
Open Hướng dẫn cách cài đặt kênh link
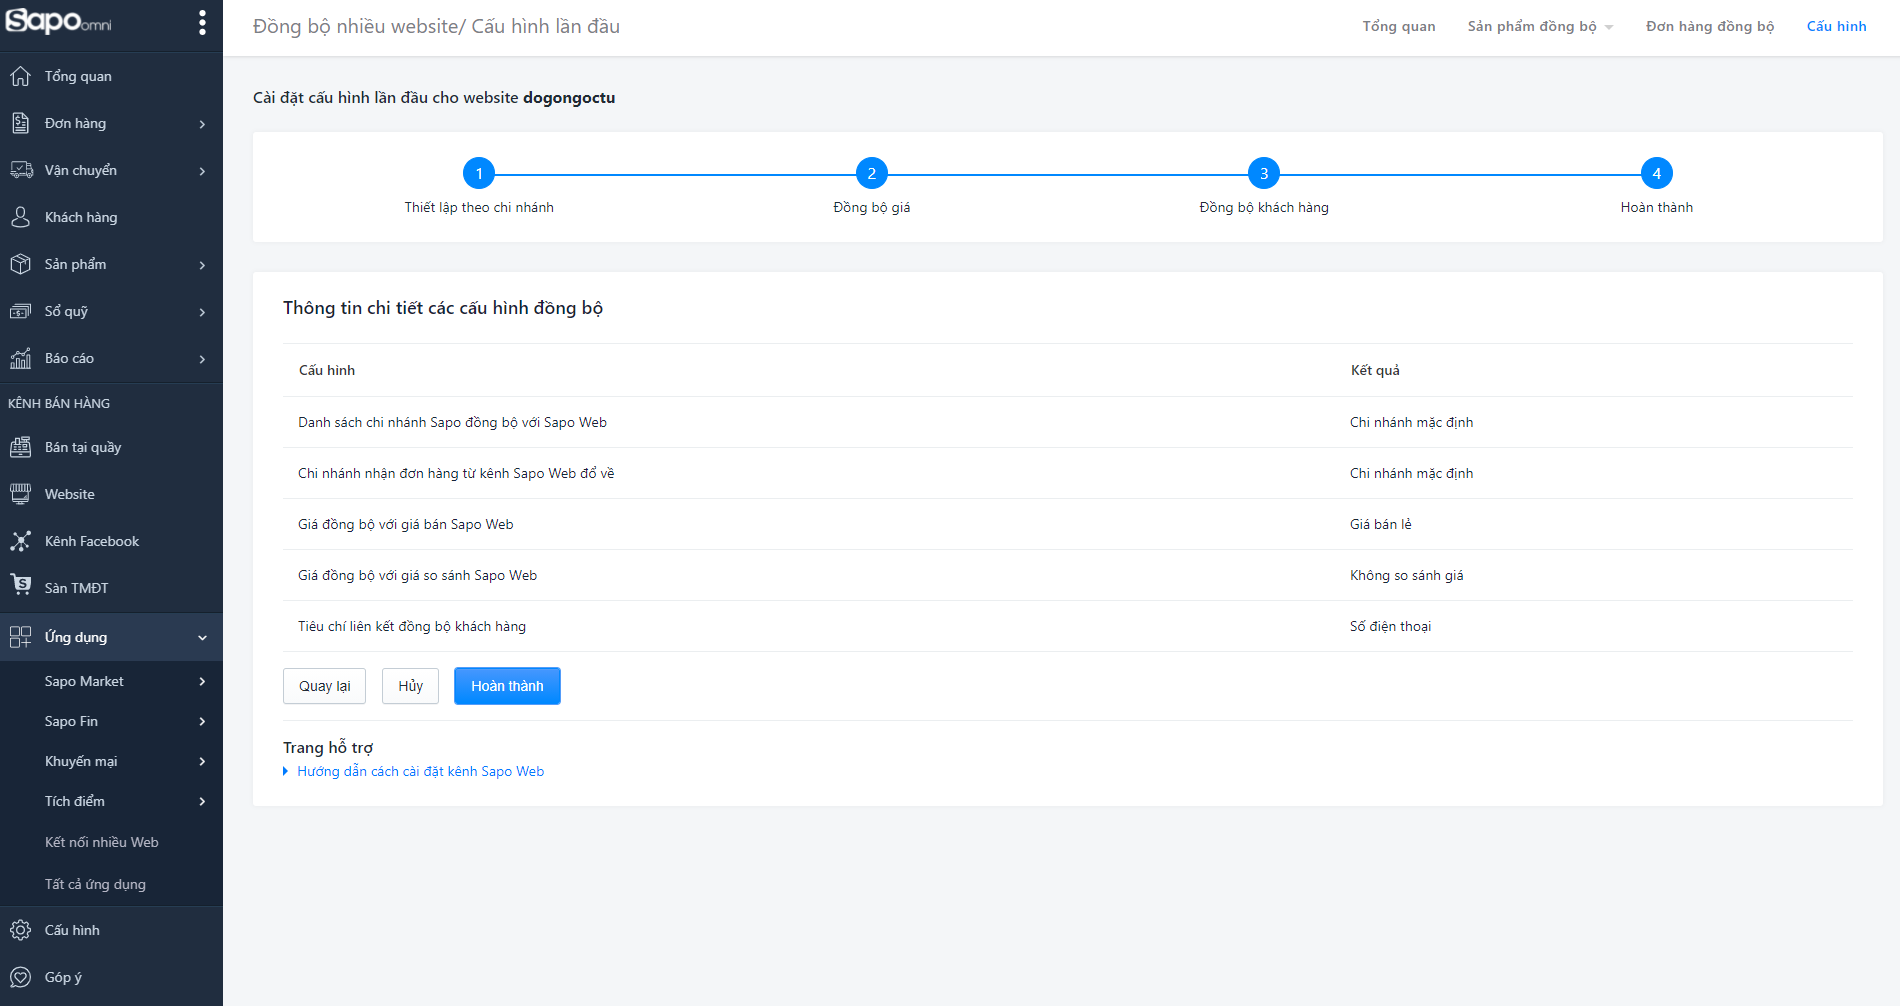(420, 771)
